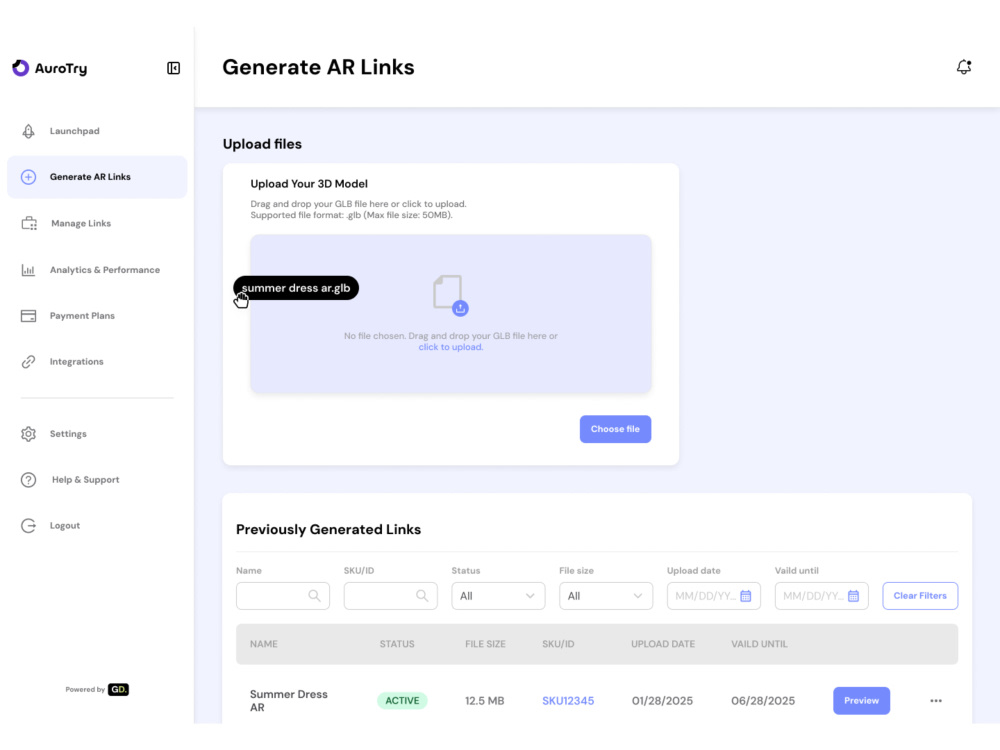1000x750 pixels.
Task: Click the 12.5 MB file size cell
Action: (484, 701)
